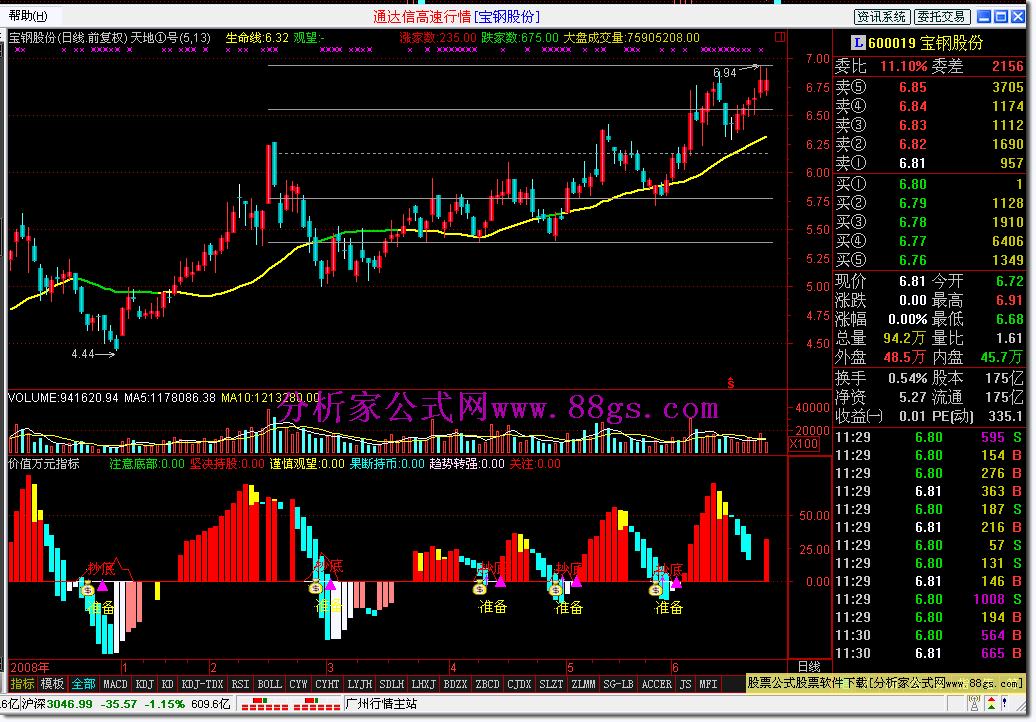
Task: Click the 卖① 6.81 ask row
Action: coord(930,163)
